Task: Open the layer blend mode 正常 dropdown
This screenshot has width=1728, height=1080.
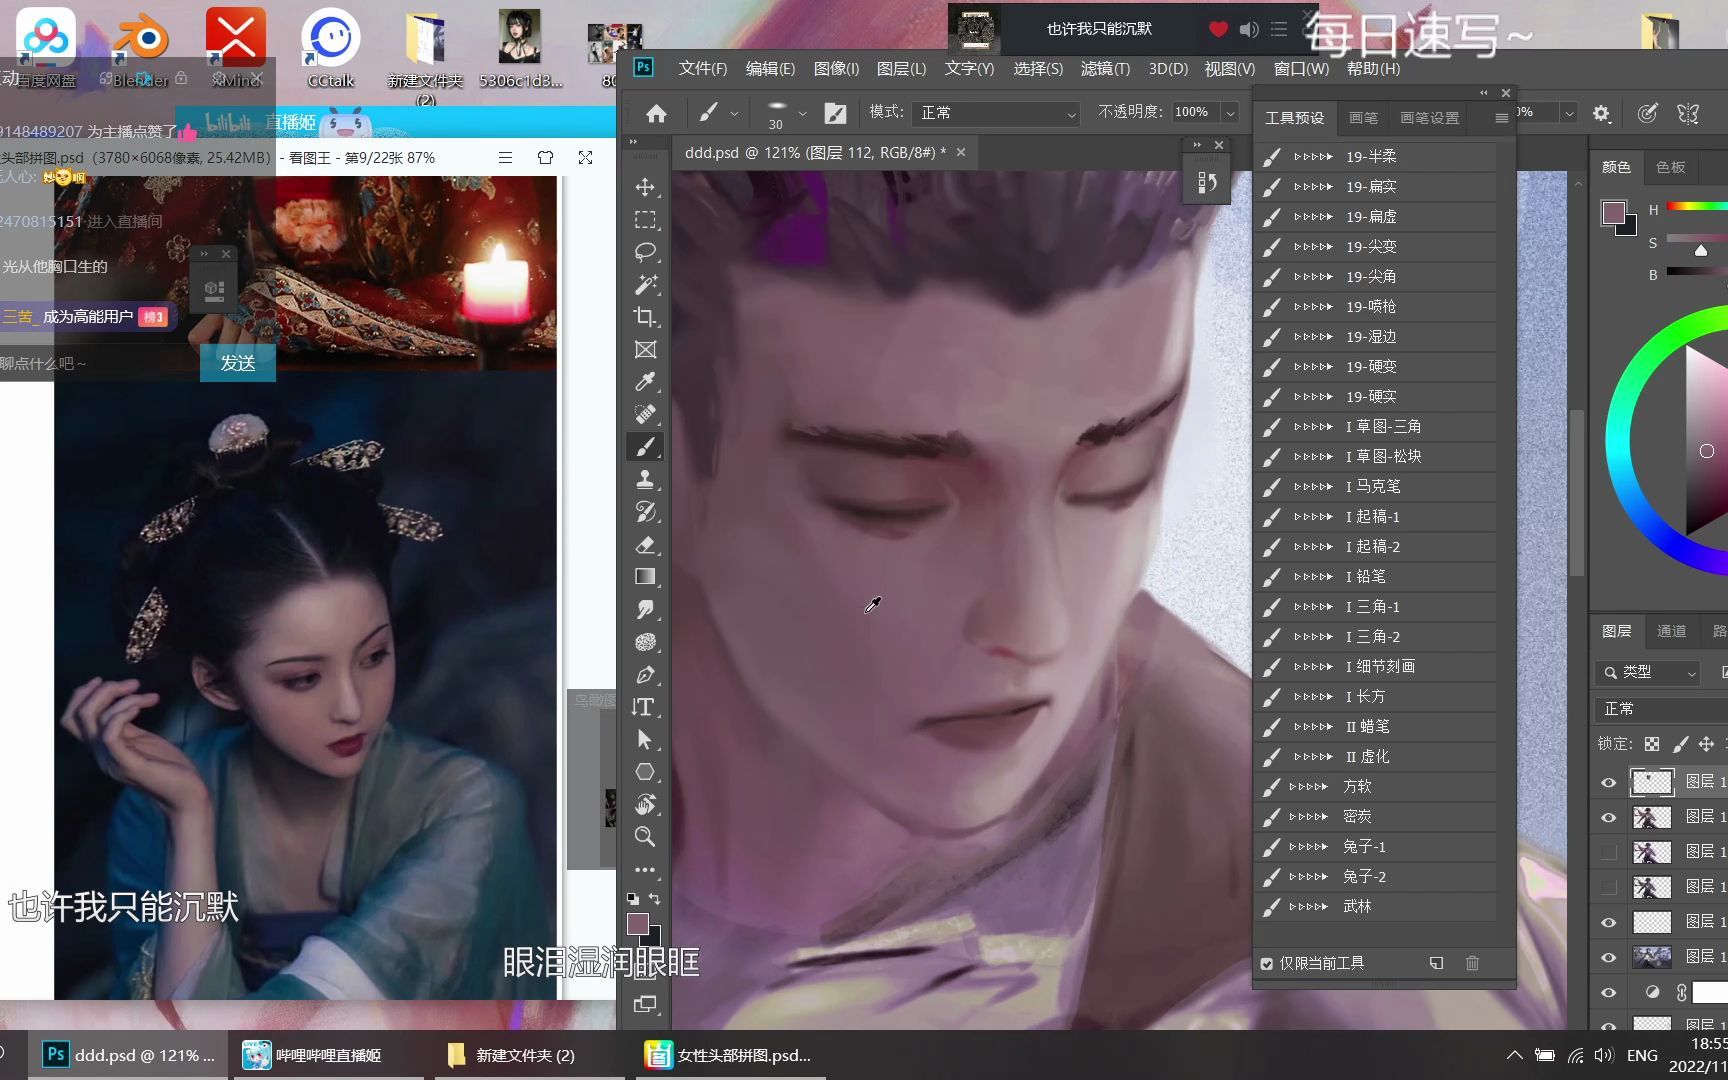Action: [1660, 709]
